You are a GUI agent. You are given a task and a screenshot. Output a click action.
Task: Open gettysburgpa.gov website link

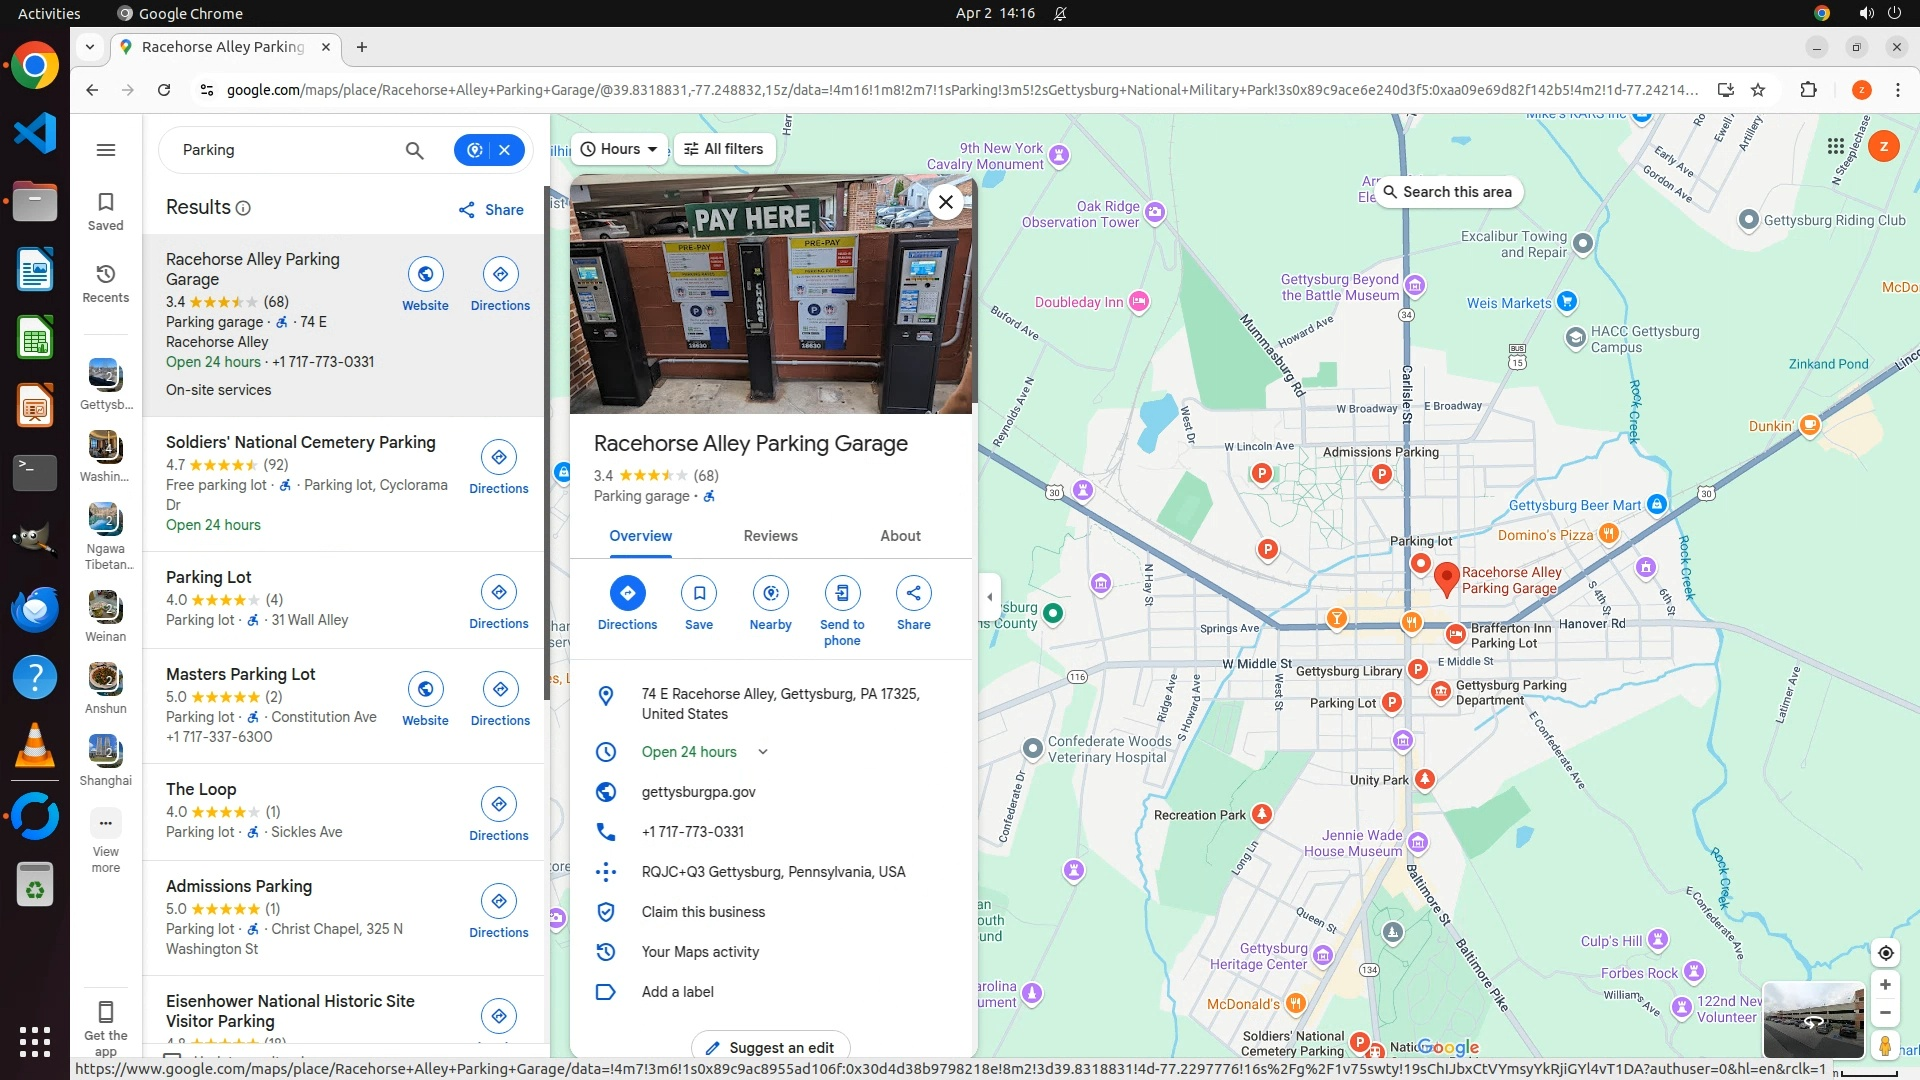click(698, 792)
